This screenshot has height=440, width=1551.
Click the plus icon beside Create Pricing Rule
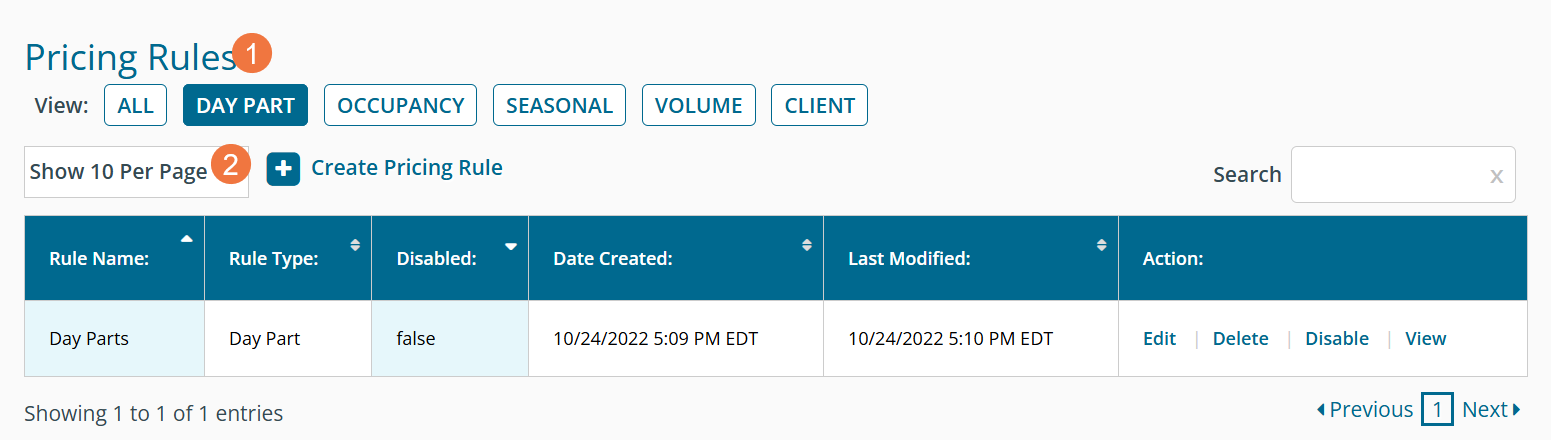click(x=283, y=170)
